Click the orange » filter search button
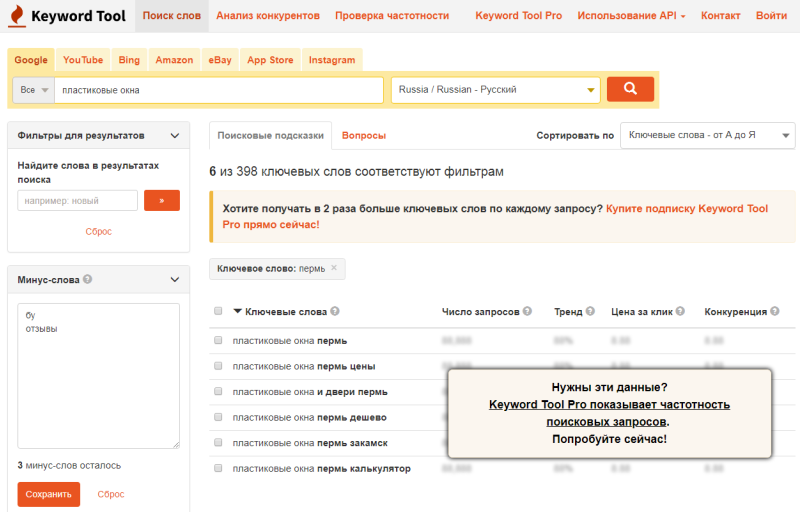This screenshot has height=512, width=800. (162, 200)
